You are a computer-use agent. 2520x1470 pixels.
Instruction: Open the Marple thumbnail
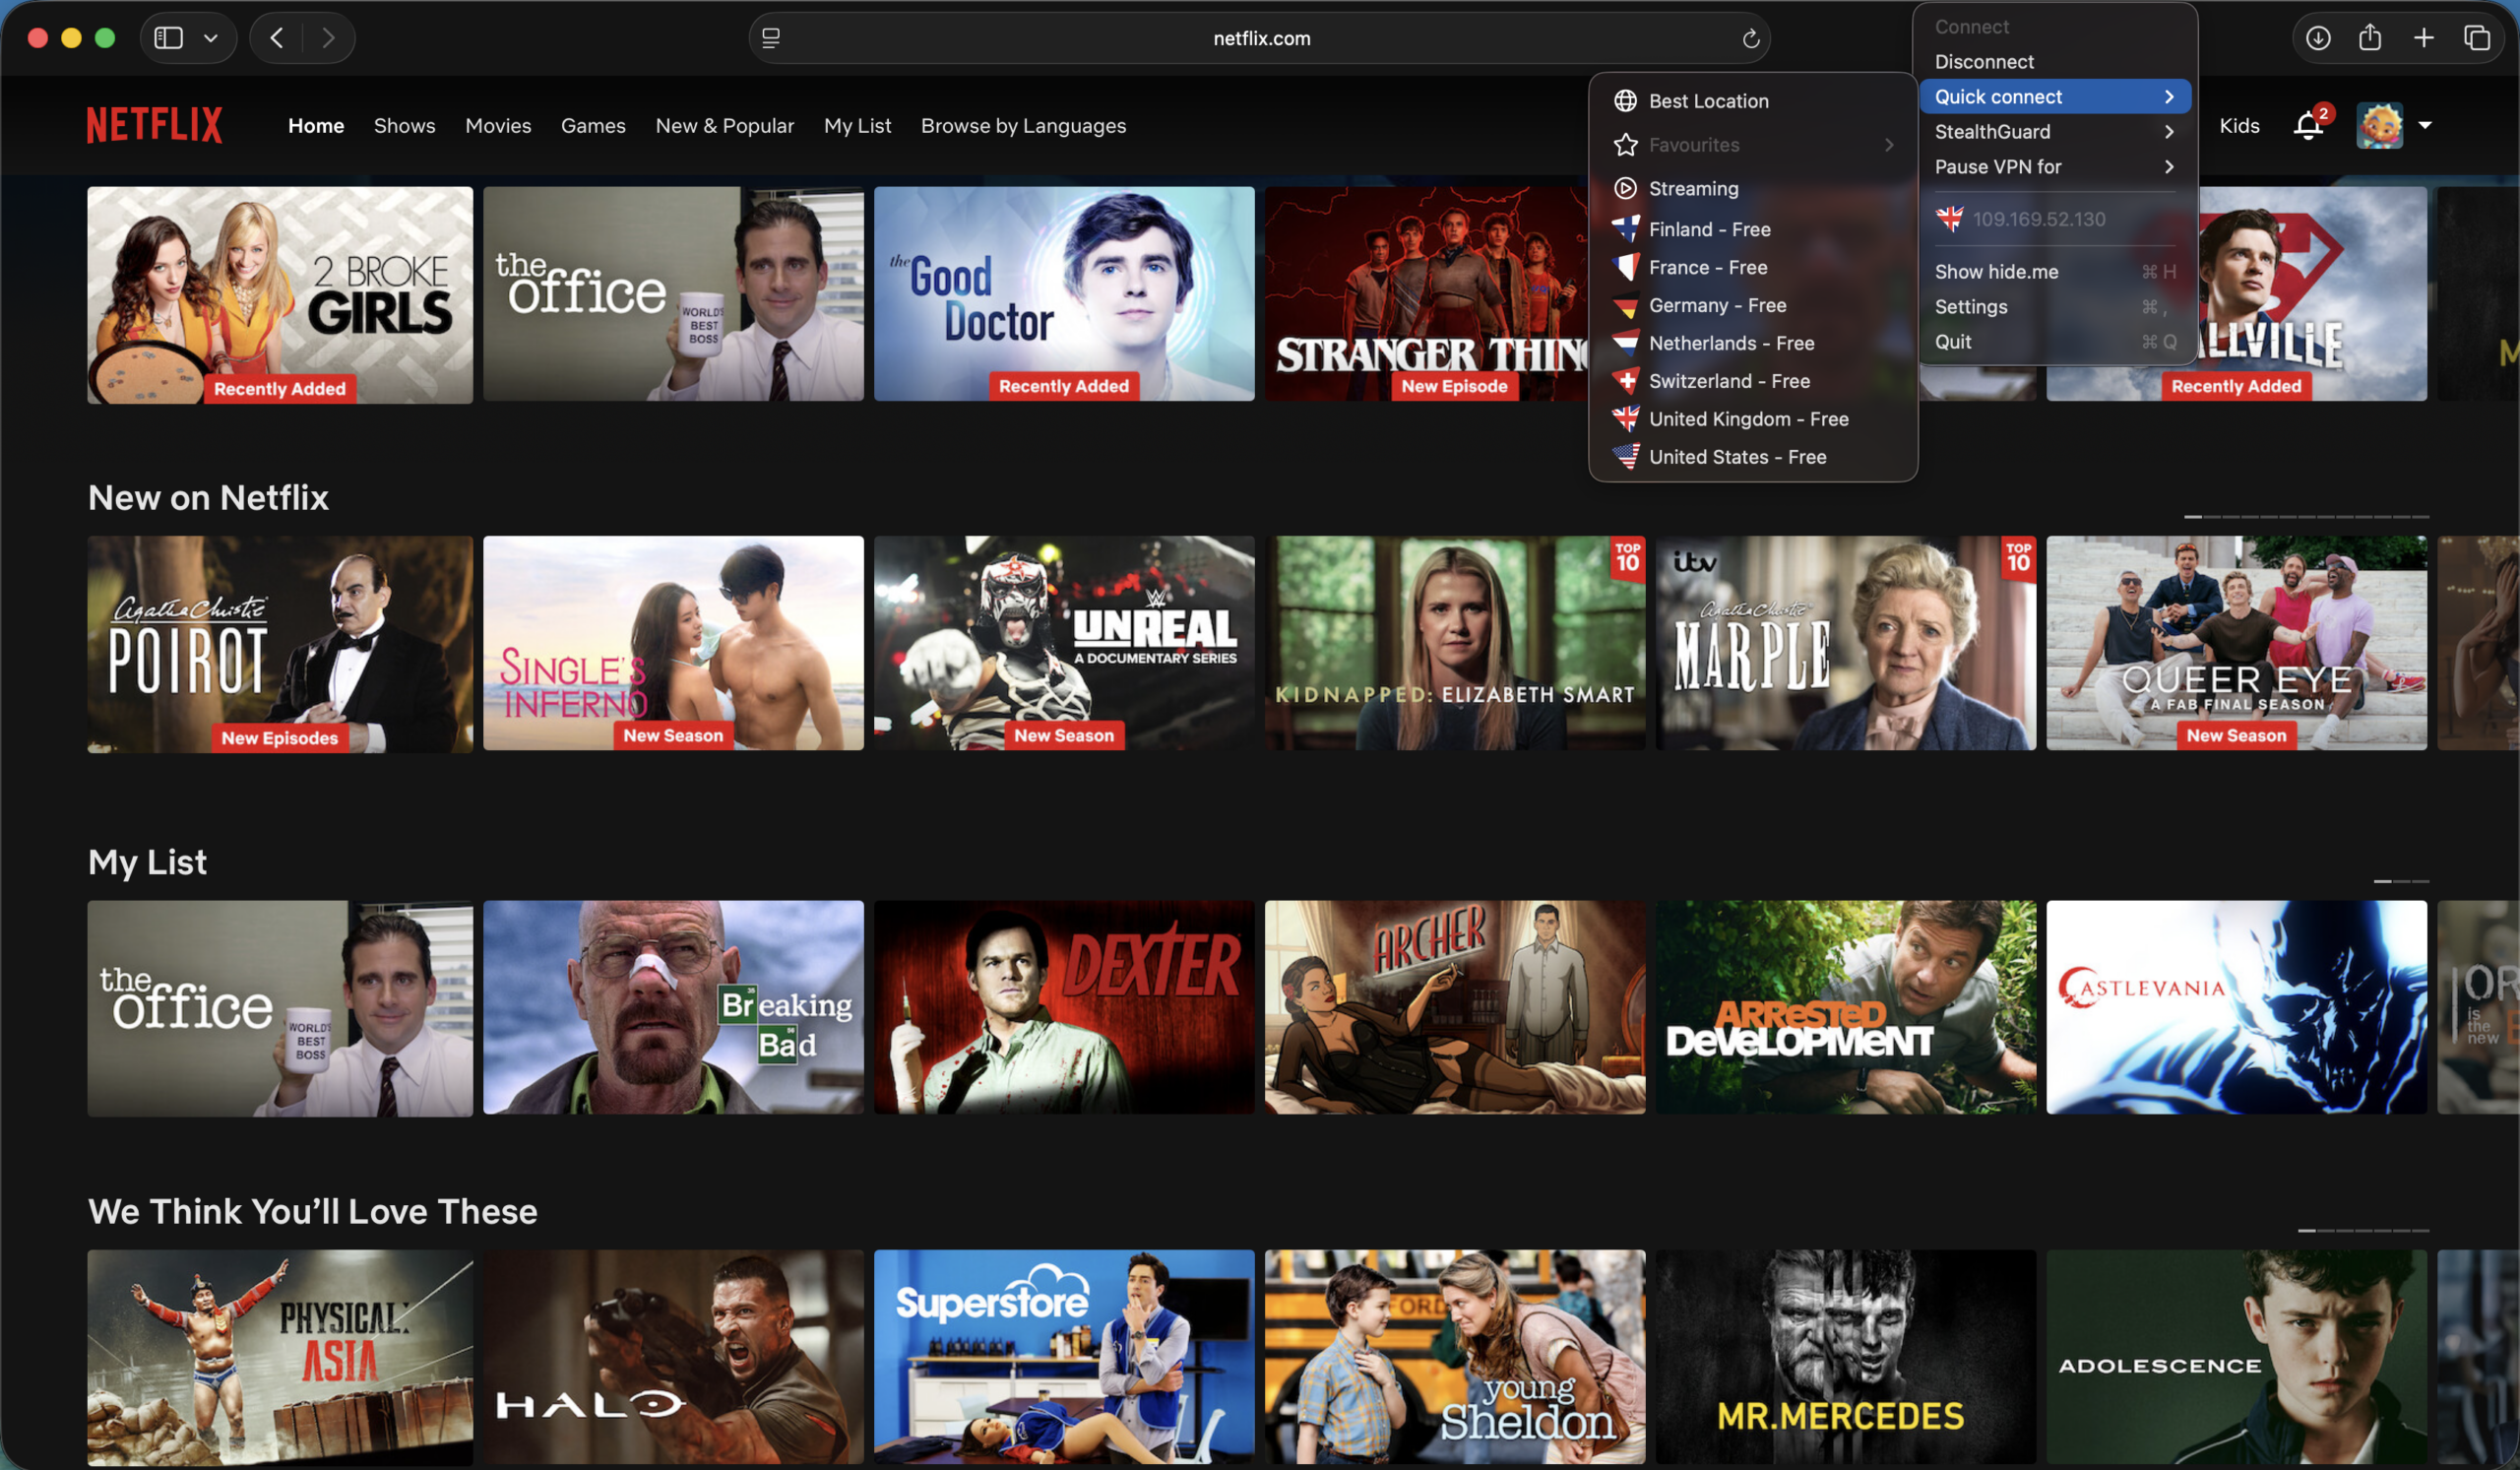(1846, 643)
